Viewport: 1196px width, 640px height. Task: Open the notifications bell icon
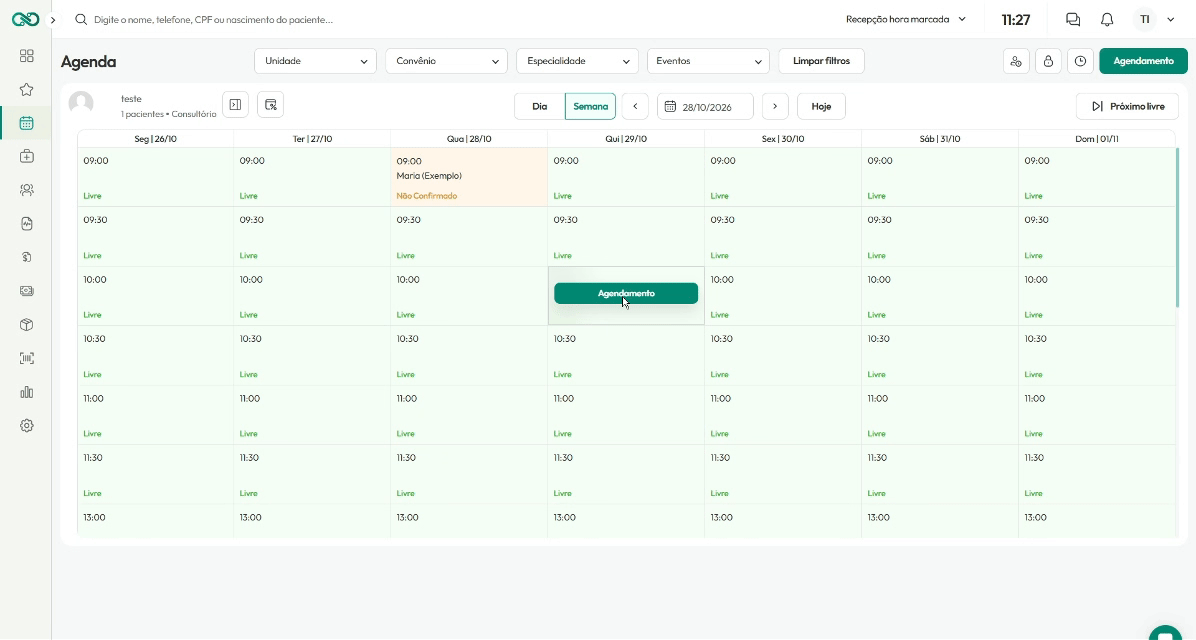pos(1107,20)
